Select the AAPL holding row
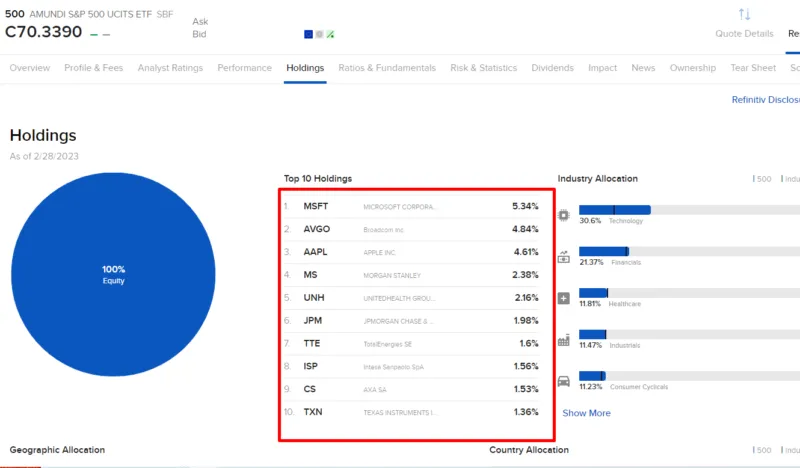The height and width of the screenshot is (468, 800). point(316,252)
